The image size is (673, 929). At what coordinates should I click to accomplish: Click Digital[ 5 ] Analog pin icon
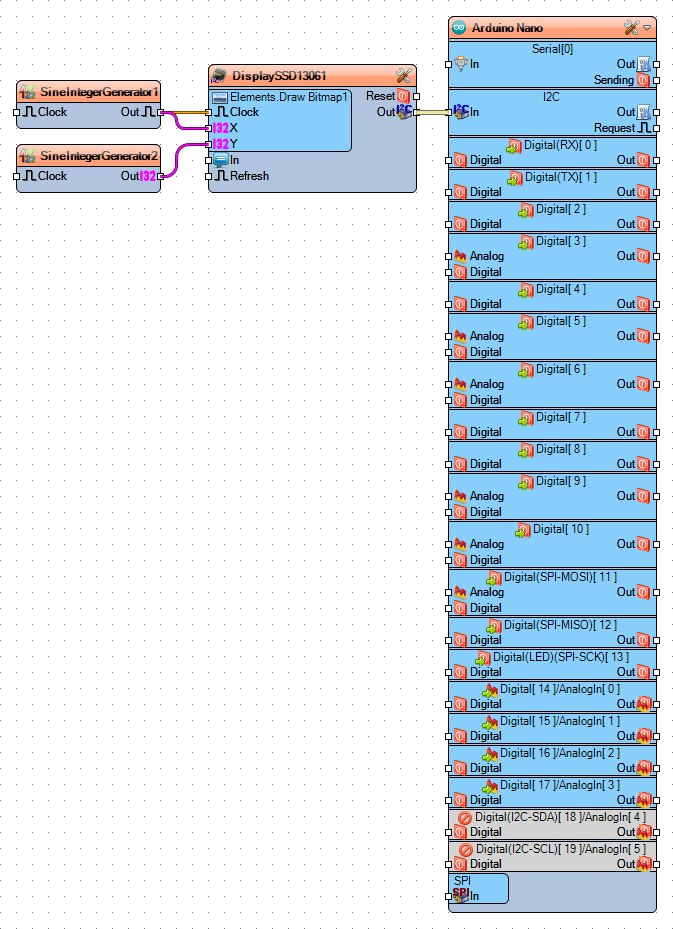[x=460, y=336]
